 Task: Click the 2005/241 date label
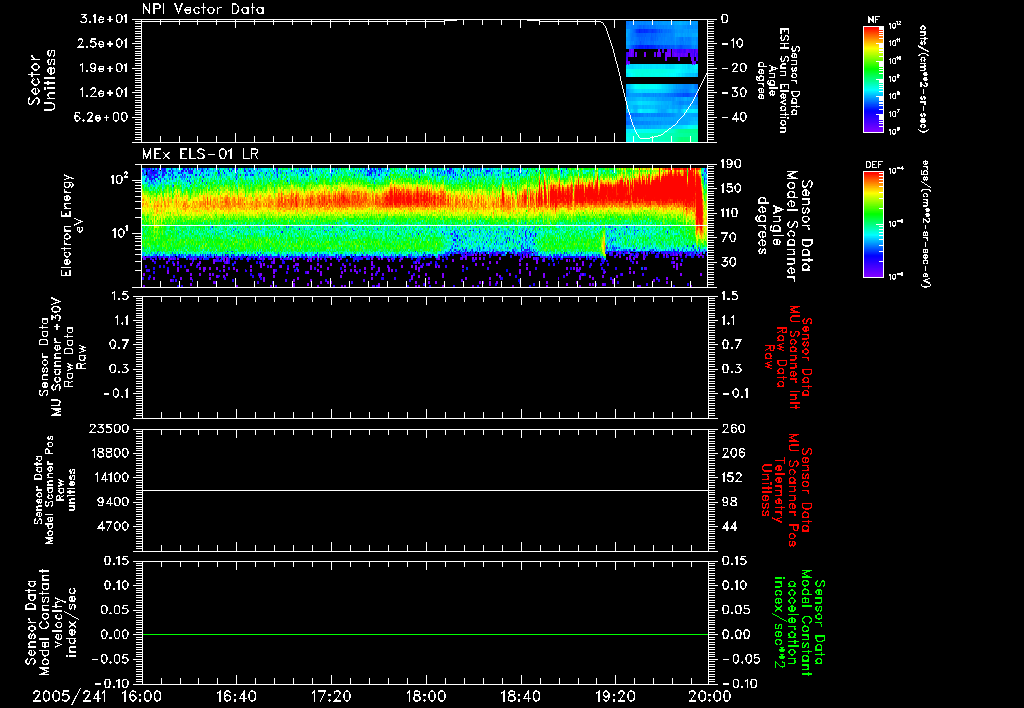coord(67,695)
